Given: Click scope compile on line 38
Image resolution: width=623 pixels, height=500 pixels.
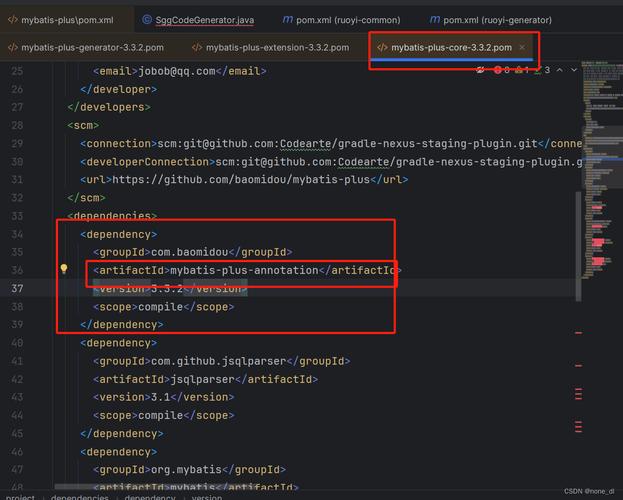Looking at the screenshot, I should 163,307.
